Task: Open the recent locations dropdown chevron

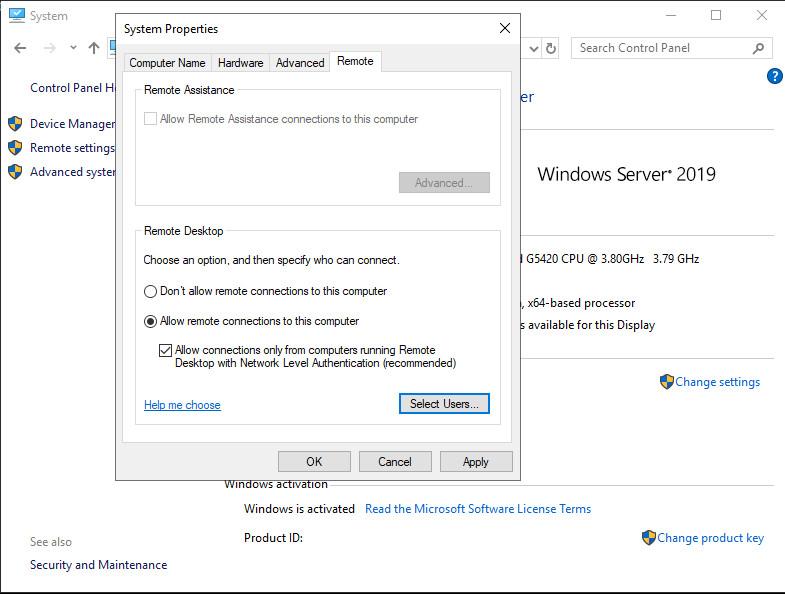Action: (73, 48)
